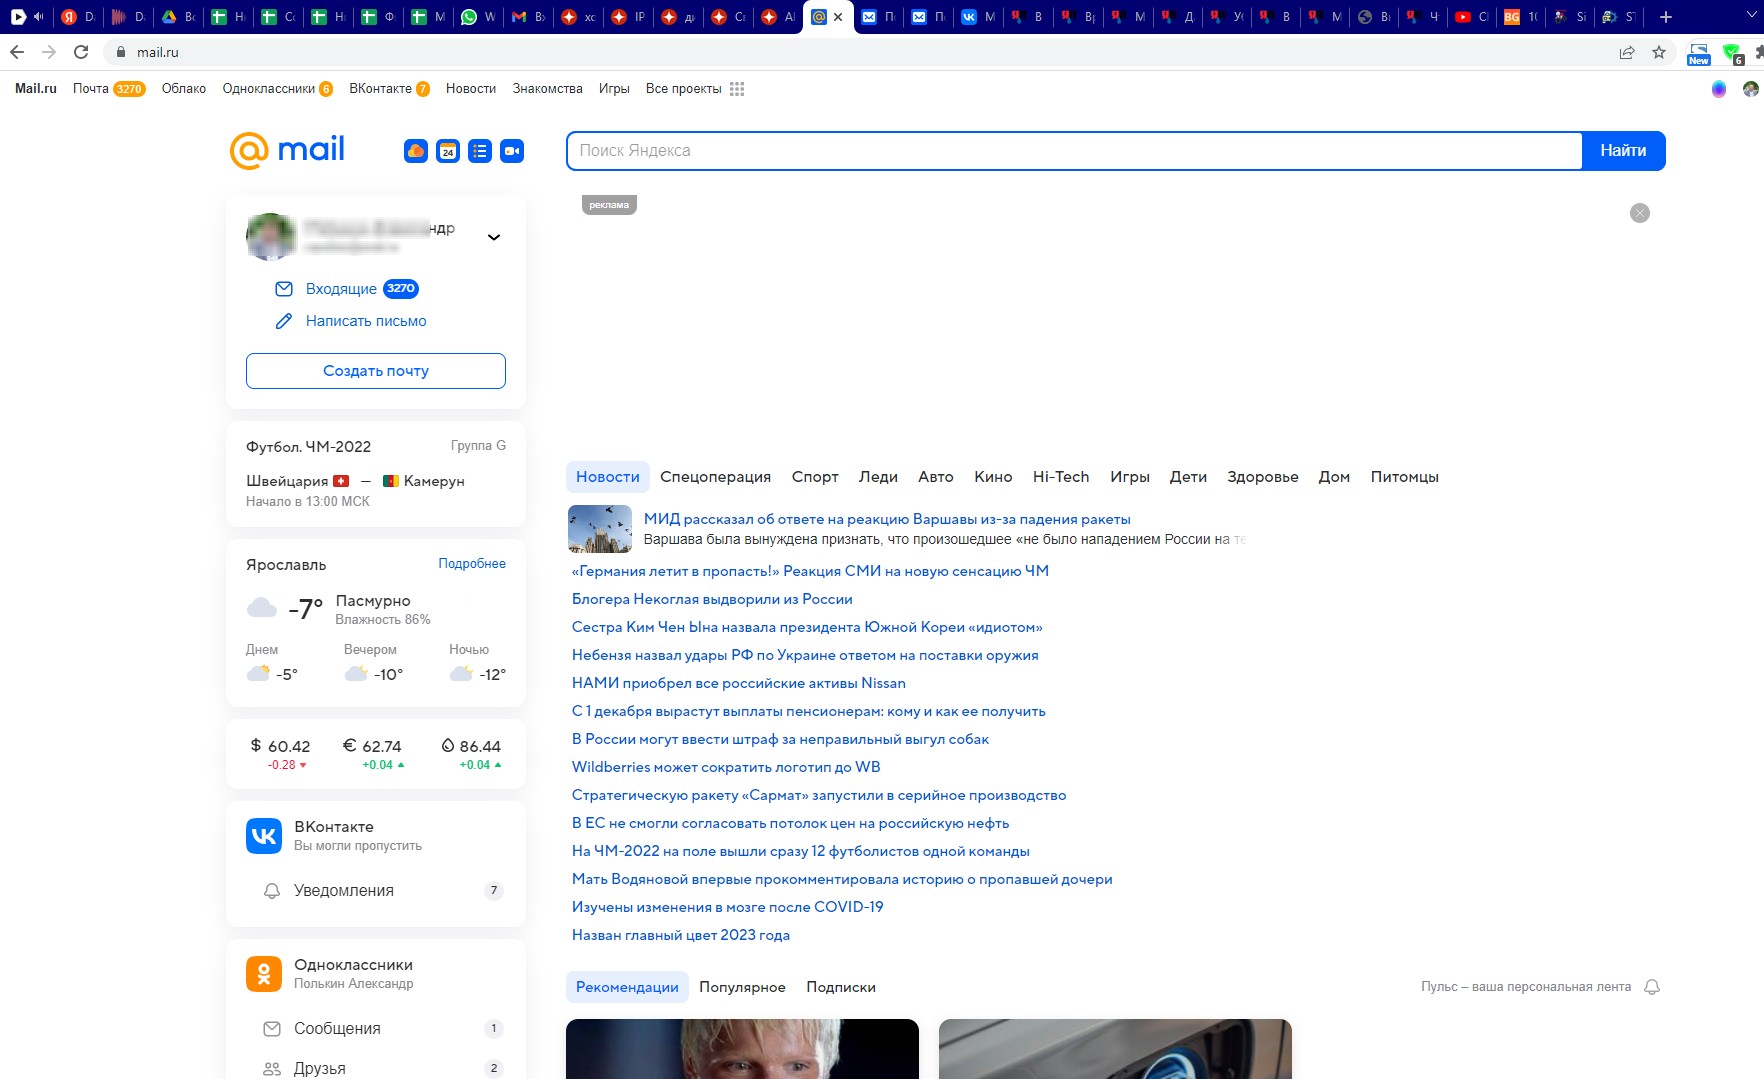Open the first recommended article thumbnail
This screenshot has width=1764, height=1079.
click(x=742, y=1049)
